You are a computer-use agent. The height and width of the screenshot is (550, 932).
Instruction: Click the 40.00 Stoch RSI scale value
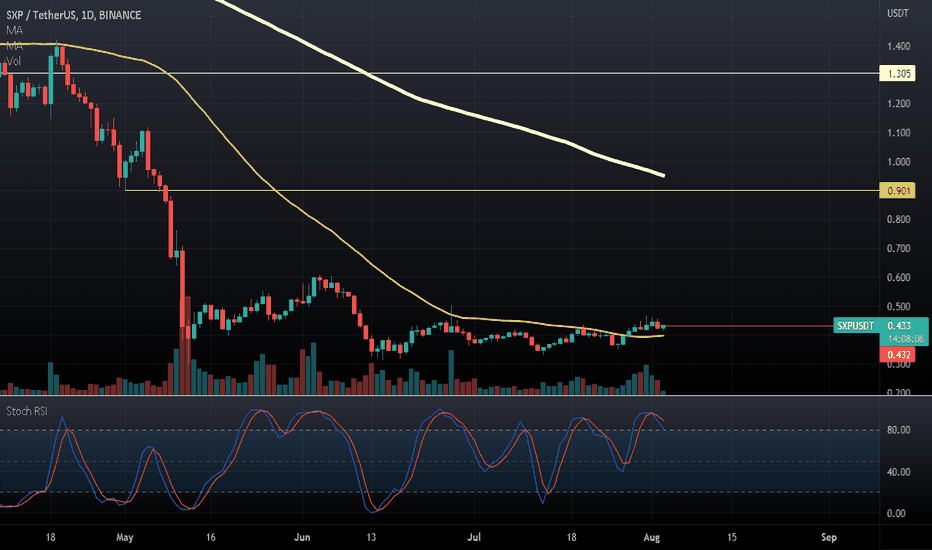(898, 472)
